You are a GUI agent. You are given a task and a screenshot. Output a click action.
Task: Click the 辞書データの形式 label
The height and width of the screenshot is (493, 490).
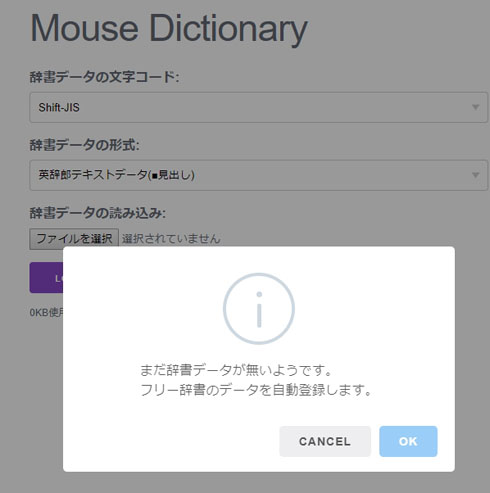(84, 145)
